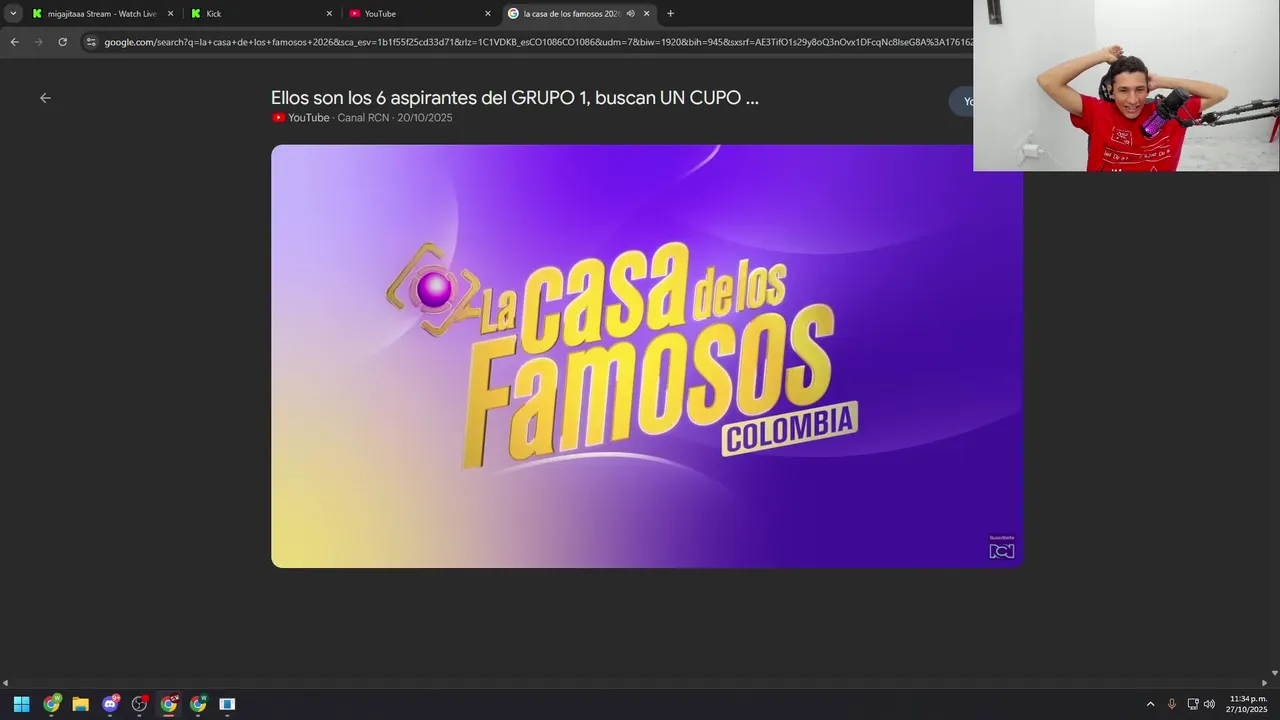Image resolution: width=1280 pixels, height=720 pixels.
Task: Mute the la casa de los famosos tab audio
Action: coord(631,14)
